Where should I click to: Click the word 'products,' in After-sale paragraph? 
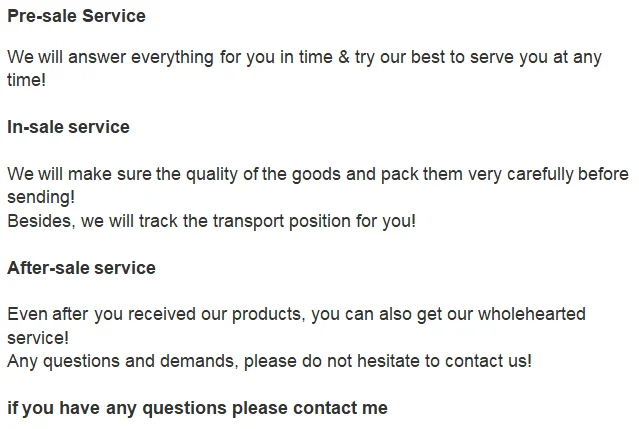(x=270, y=314)
